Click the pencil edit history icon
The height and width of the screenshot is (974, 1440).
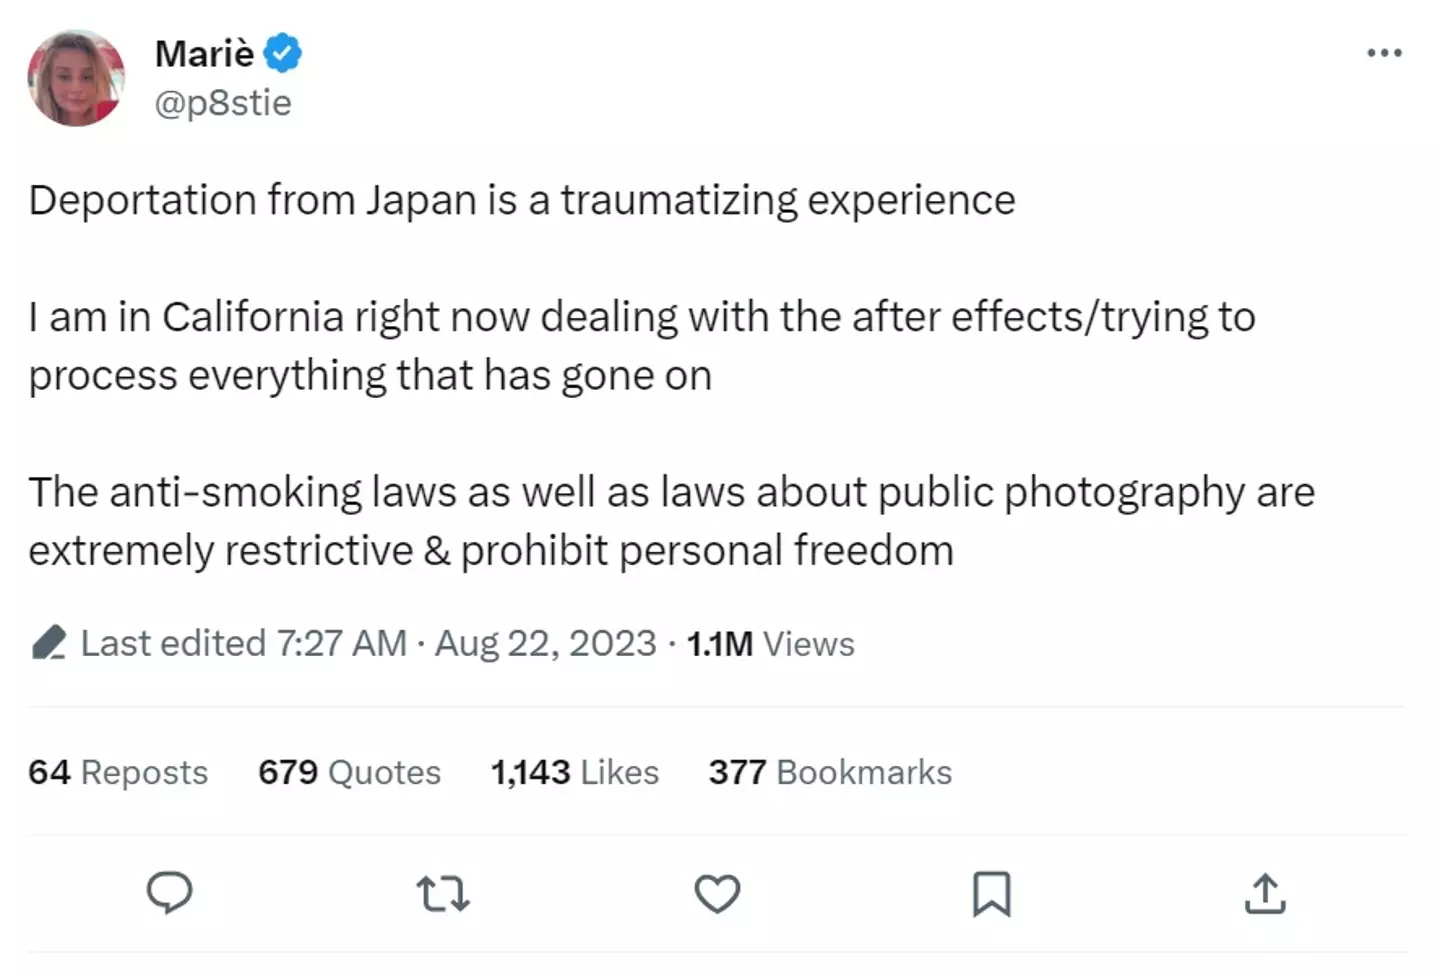coord(49,643)
